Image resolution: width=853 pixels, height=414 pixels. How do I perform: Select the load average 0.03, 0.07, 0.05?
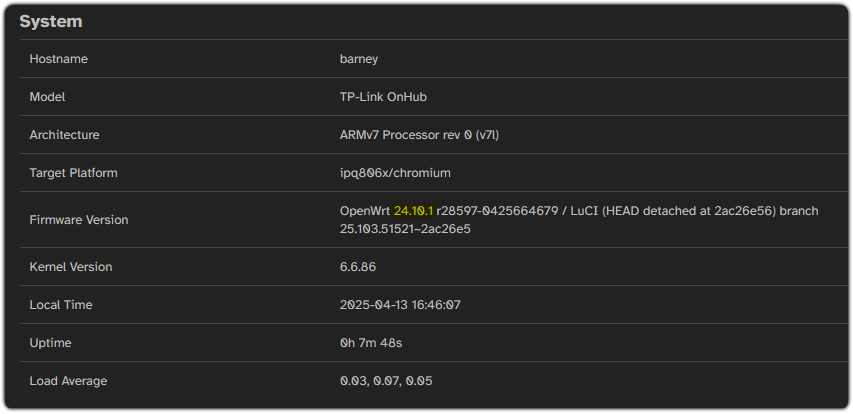pyautogui.click(x=386, y=381)
